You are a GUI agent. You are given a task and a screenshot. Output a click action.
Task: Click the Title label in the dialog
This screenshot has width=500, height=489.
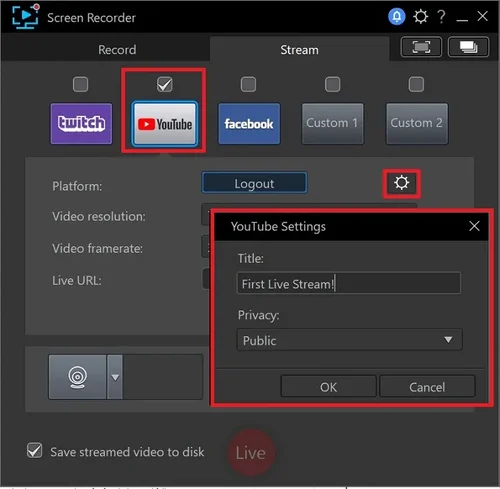[x=250, y=258]
